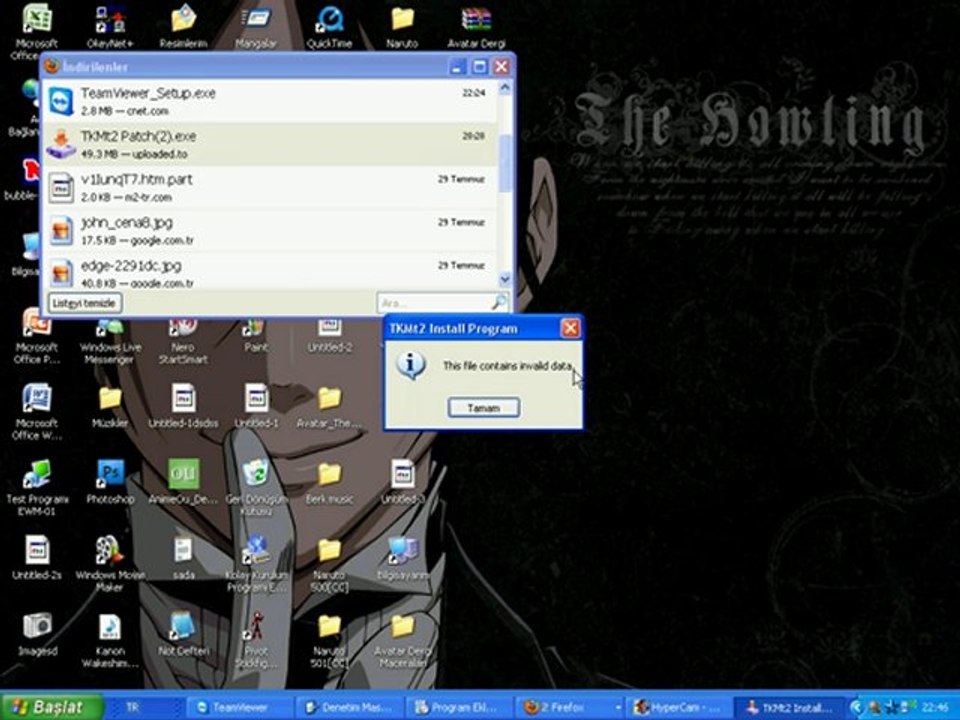This screenshot has width=960, height=720.
Task: Select the Windows Movie Maker icon
Action: pyautogui.click(x=110, y=563)
